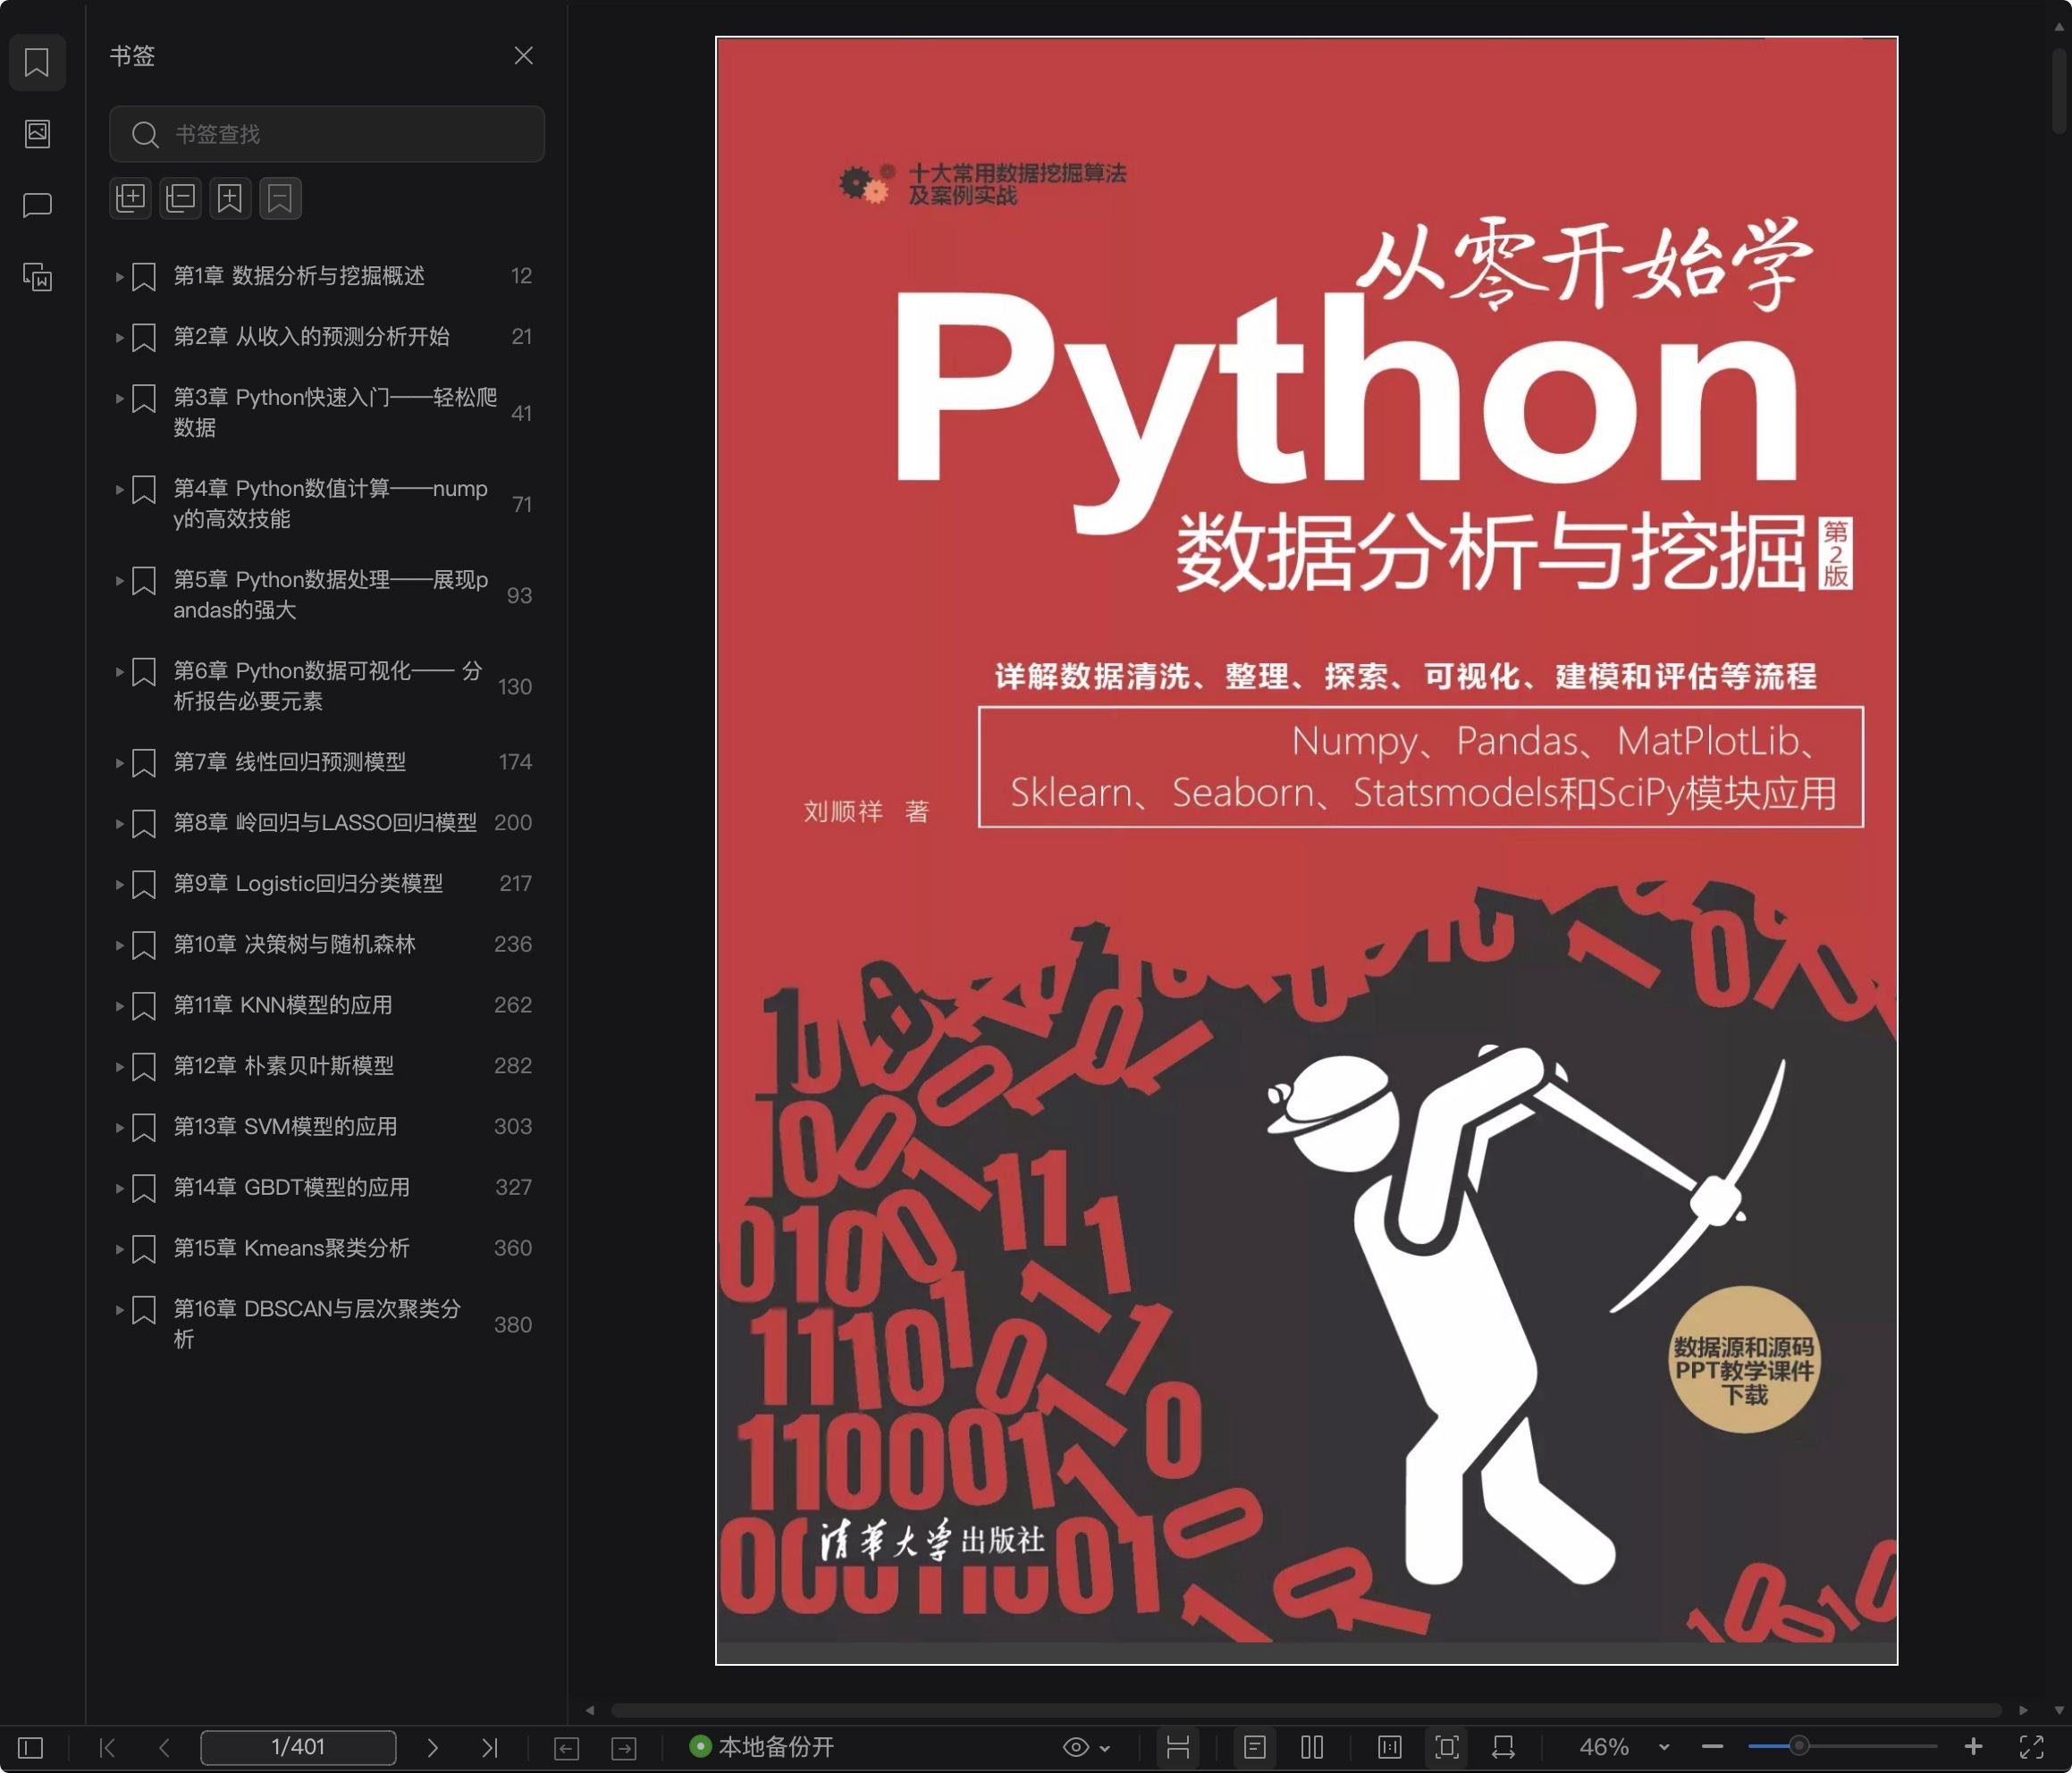Viewport: 2072px width, 1773px height.
Task: Jump to 第11章 KNN模型的应用
Action: pyautogui.click(x=283, y=1005)
